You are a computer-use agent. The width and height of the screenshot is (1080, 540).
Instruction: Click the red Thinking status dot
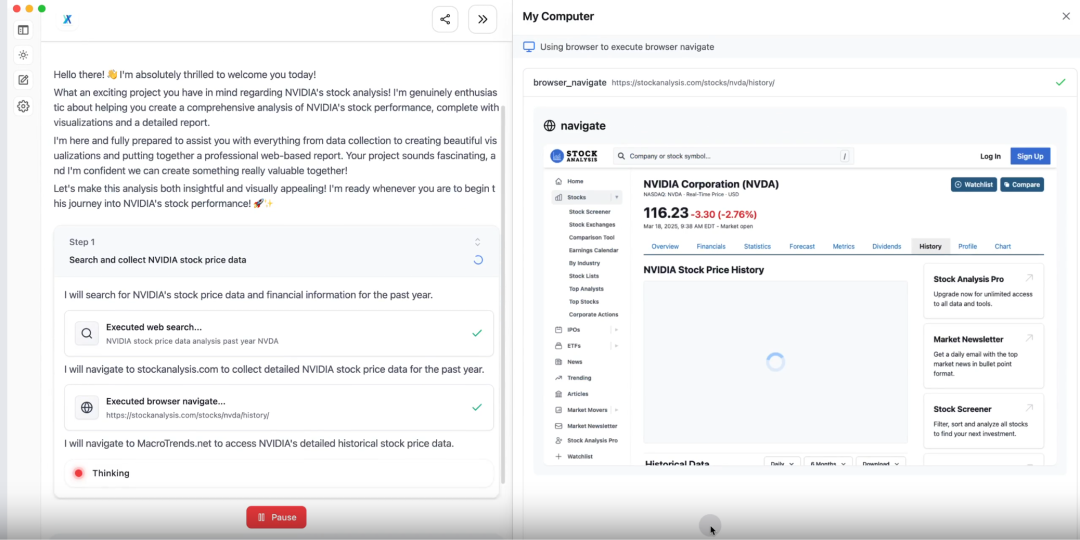click(79, 473)
